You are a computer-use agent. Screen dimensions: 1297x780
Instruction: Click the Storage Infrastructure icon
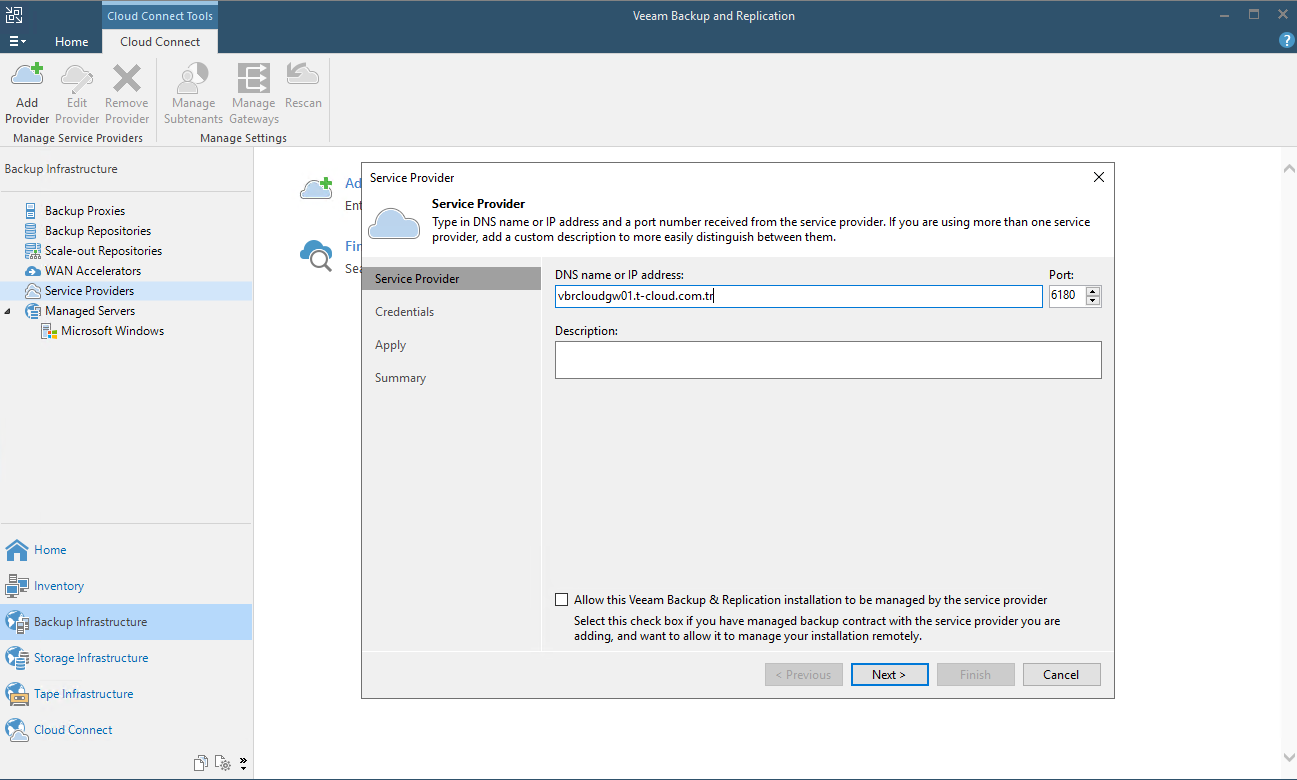pos(17,658)
